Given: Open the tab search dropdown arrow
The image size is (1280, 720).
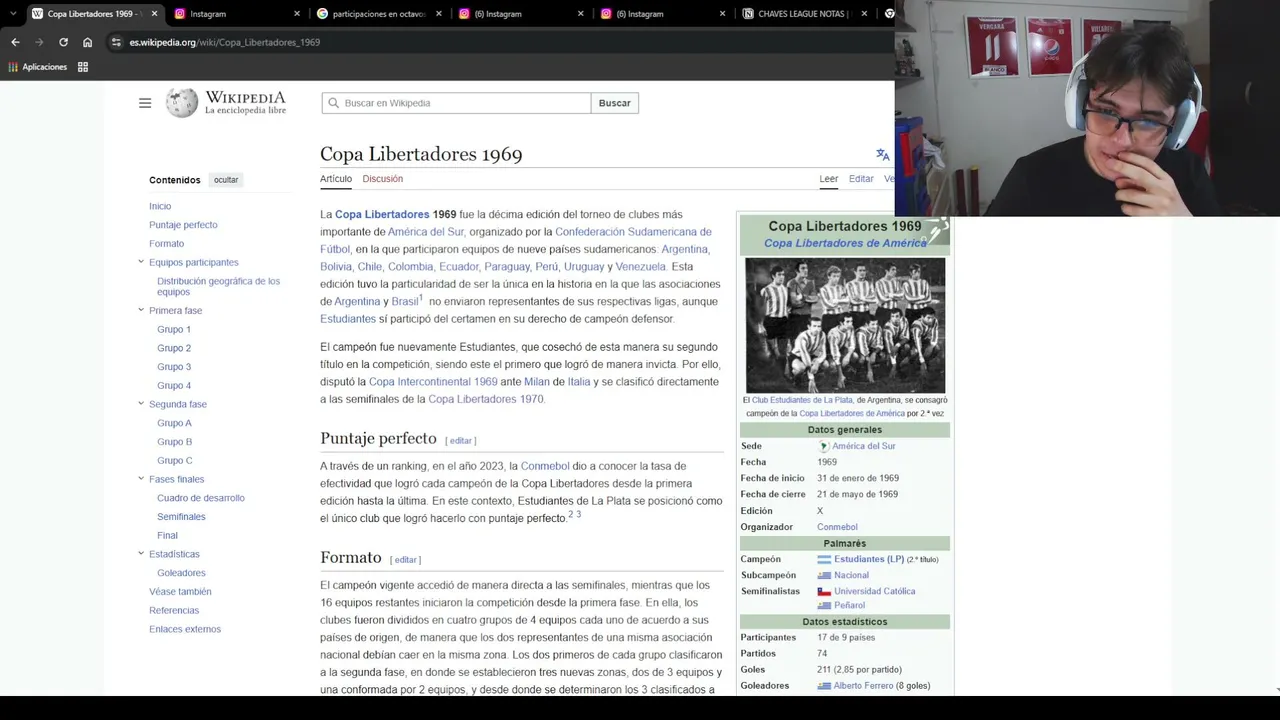Looking at the screenshot, I should click(x=13, y=14).
